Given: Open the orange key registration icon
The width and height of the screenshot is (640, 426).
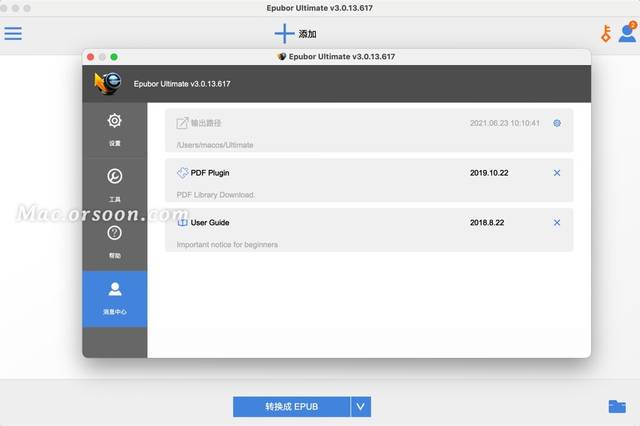Looking at the screenshot, I should point(606,33).
